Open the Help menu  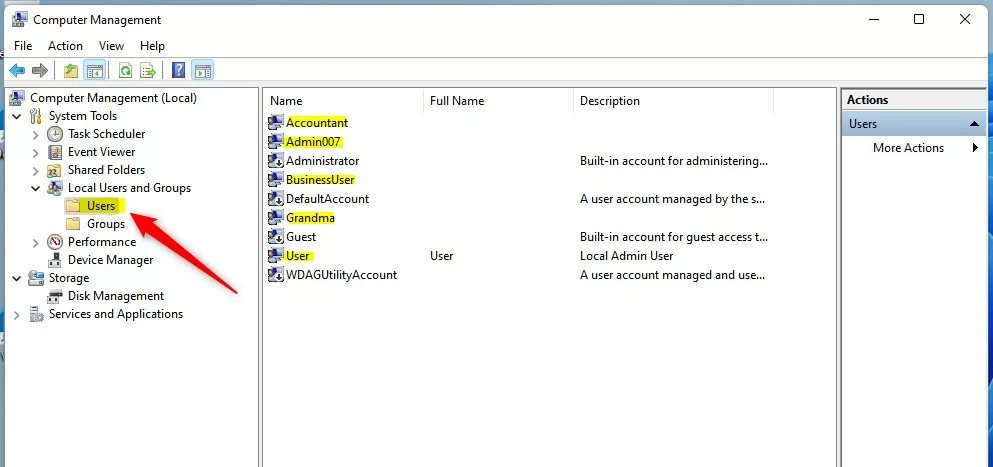pos(152,46)
